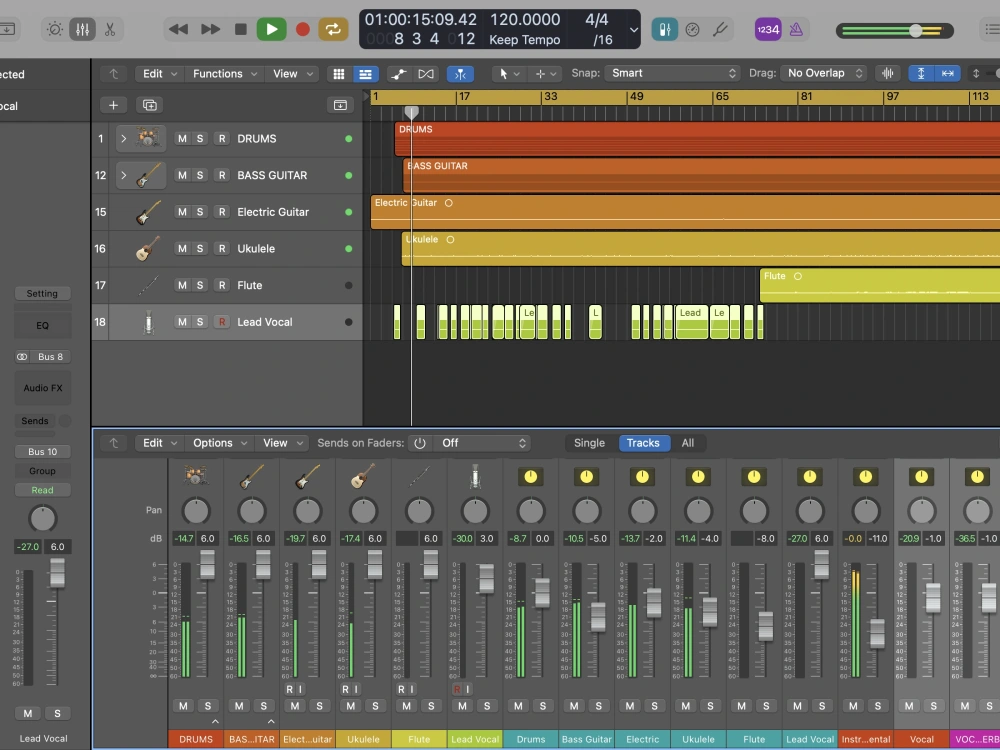
Task: Toggle the purple count-in 1234 button
Action: [768, 29]
